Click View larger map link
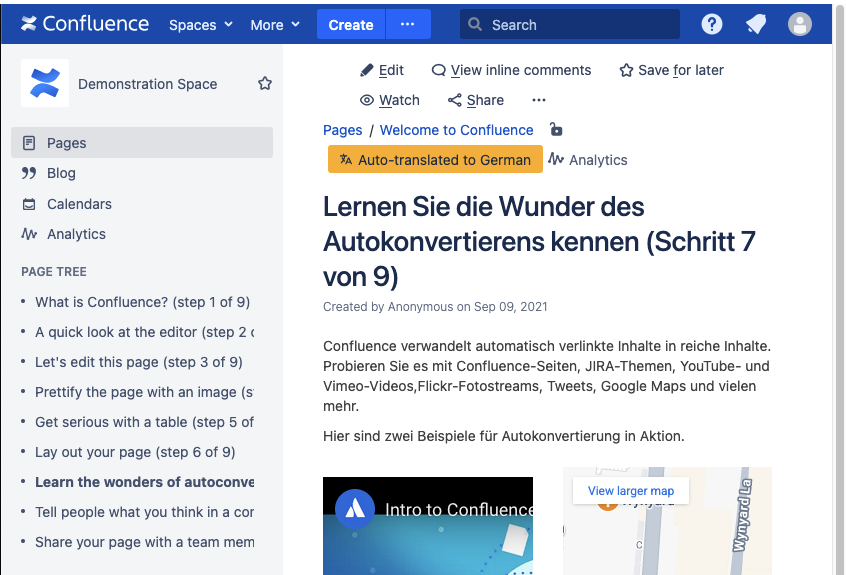This screenshot has width=846, height=575. pyautogui.click(x=631, y=491)
